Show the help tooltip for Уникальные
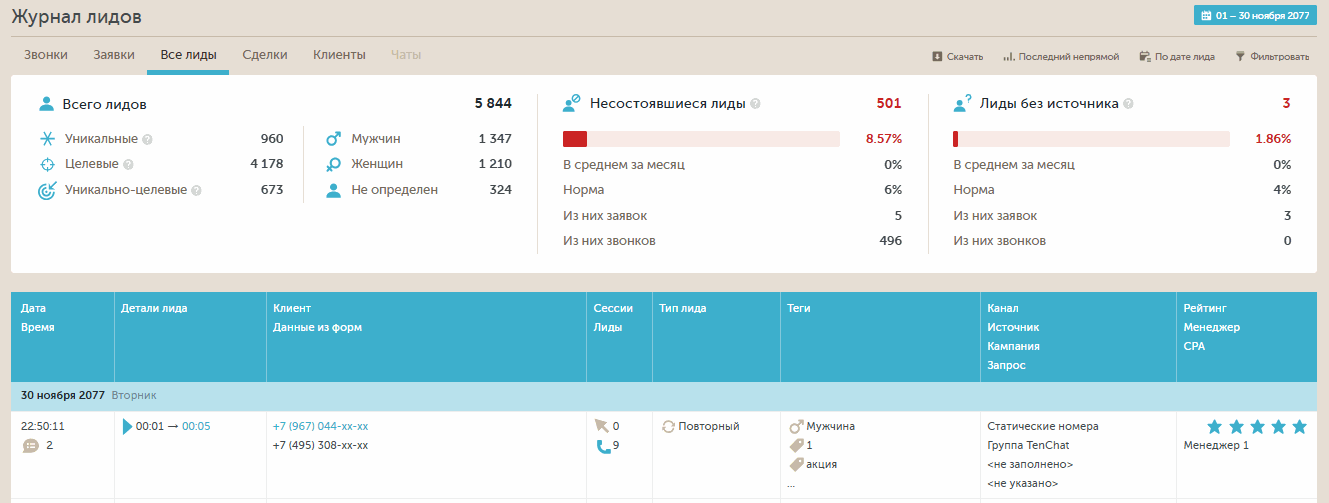 click(147, 140)
